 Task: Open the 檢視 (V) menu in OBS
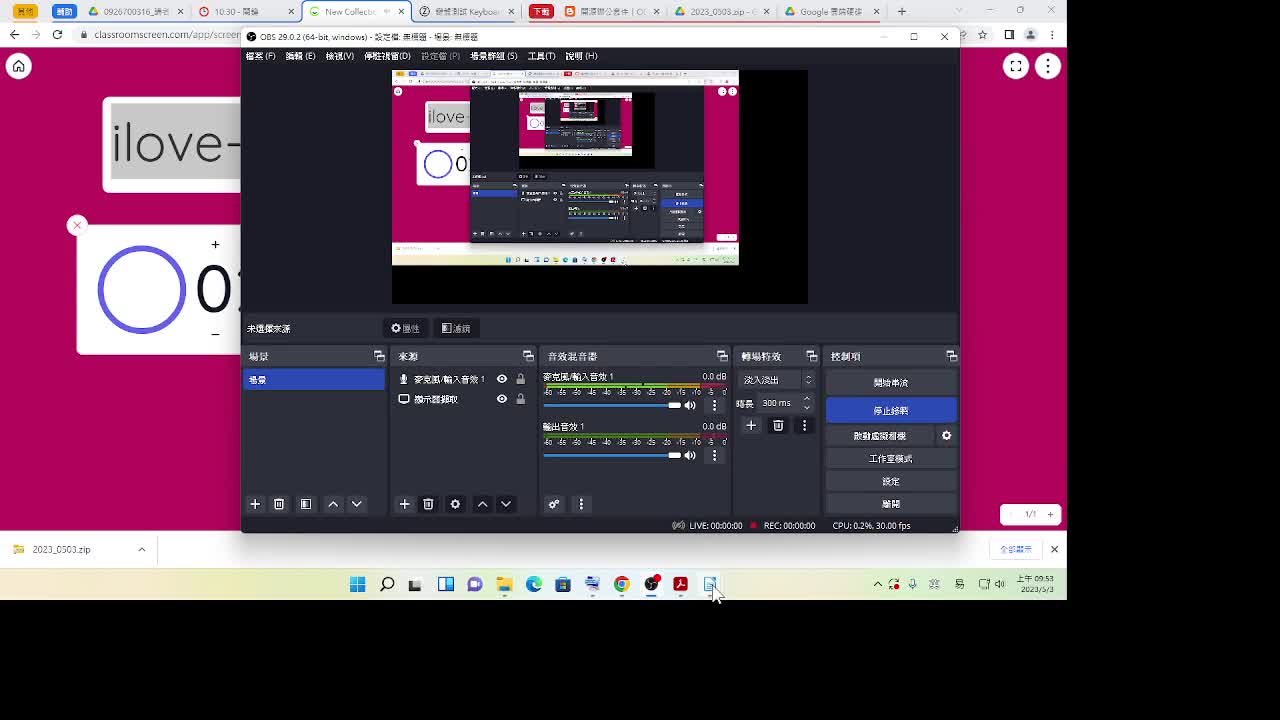click(x=340, y=56)
